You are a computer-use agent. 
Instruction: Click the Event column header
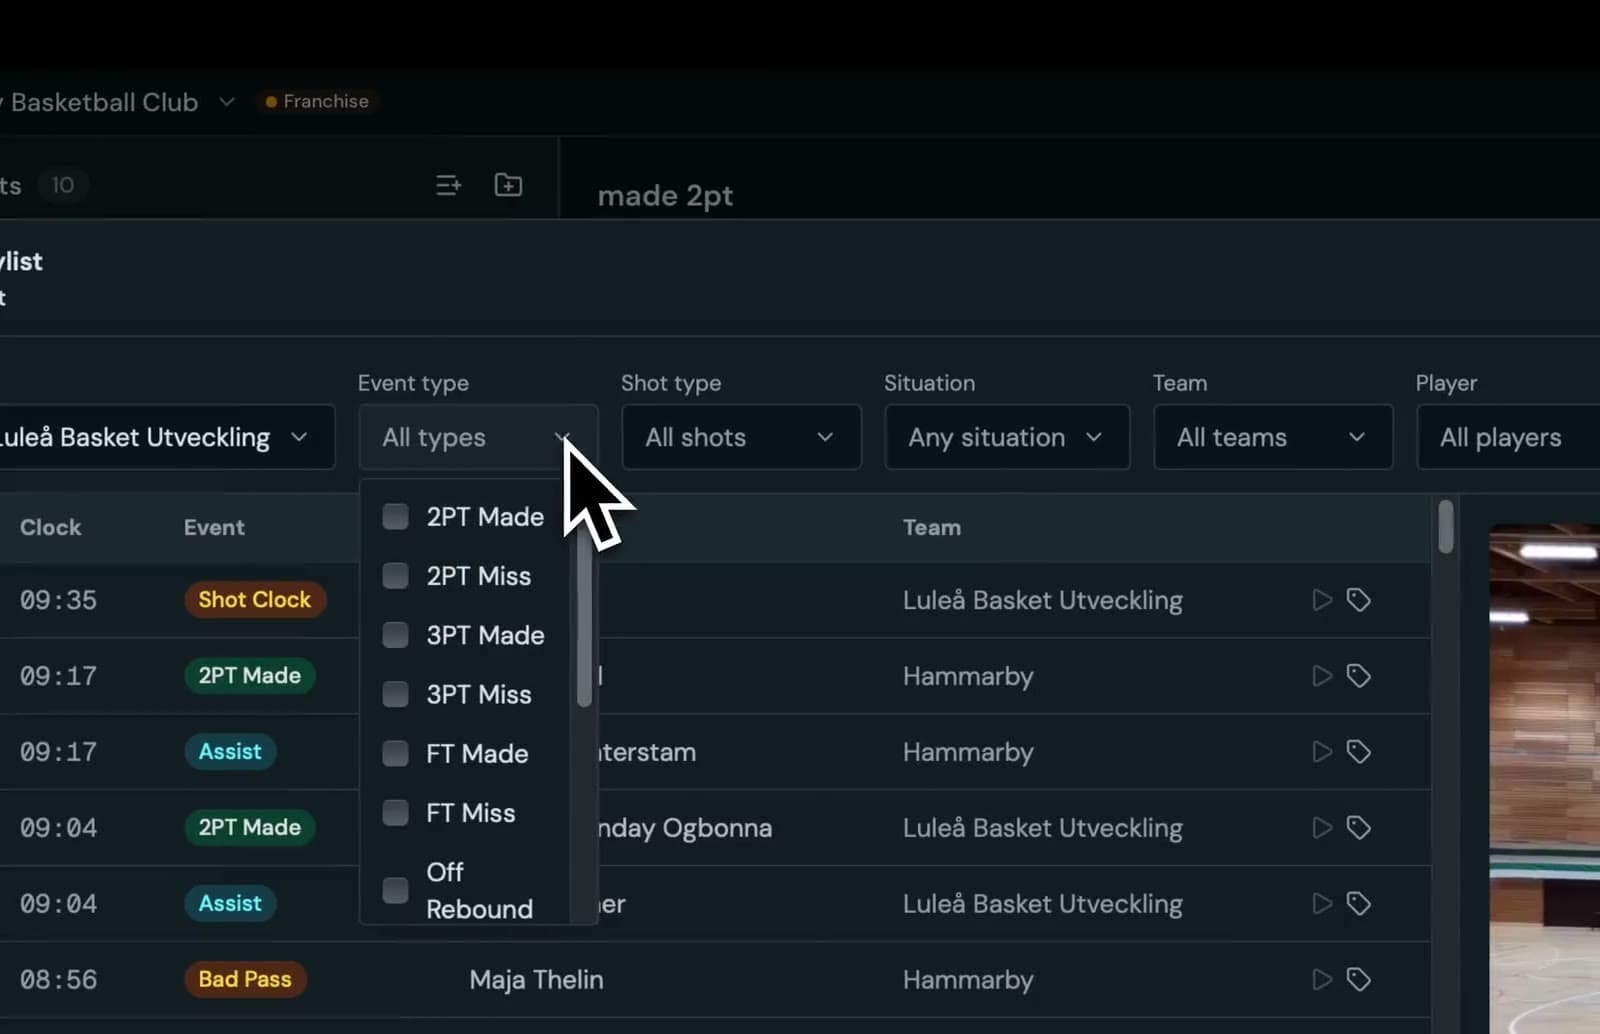tap(214, 527)
